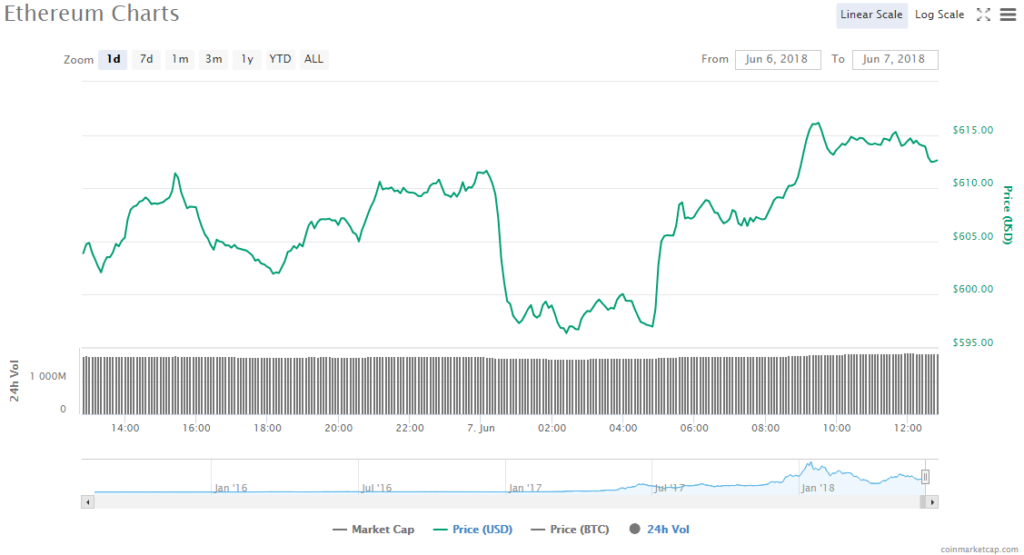Set zoom to 1m
This screenshot has width=1024, height=555.
click(x=180, y=59)
